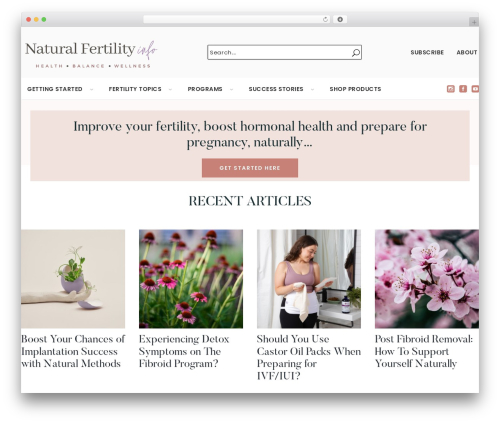This screenshot has width=500, height=423.
Task: Click the Natural Fertility Info logo
Action: pos(91,54)
